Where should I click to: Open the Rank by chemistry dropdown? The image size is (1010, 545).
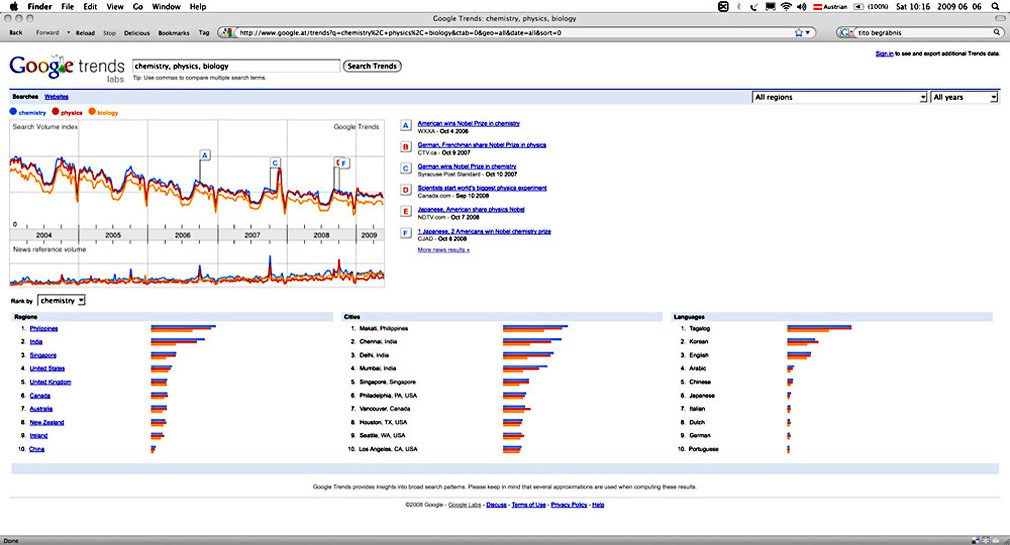62,301
